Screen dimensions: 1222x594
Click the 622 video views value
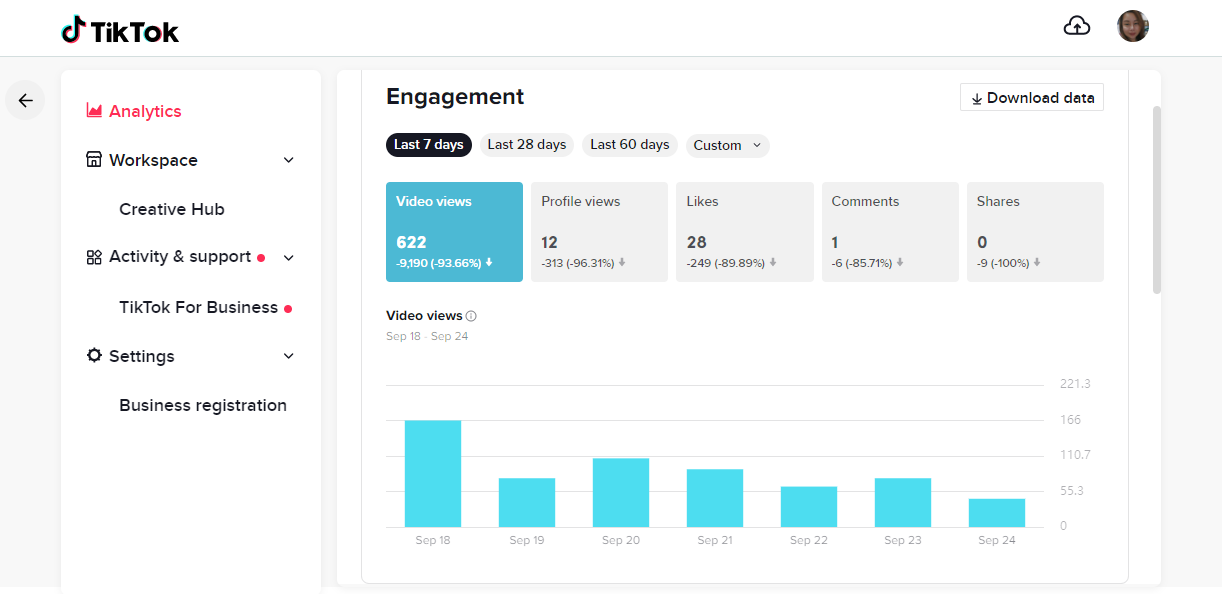tap(411, 242)
